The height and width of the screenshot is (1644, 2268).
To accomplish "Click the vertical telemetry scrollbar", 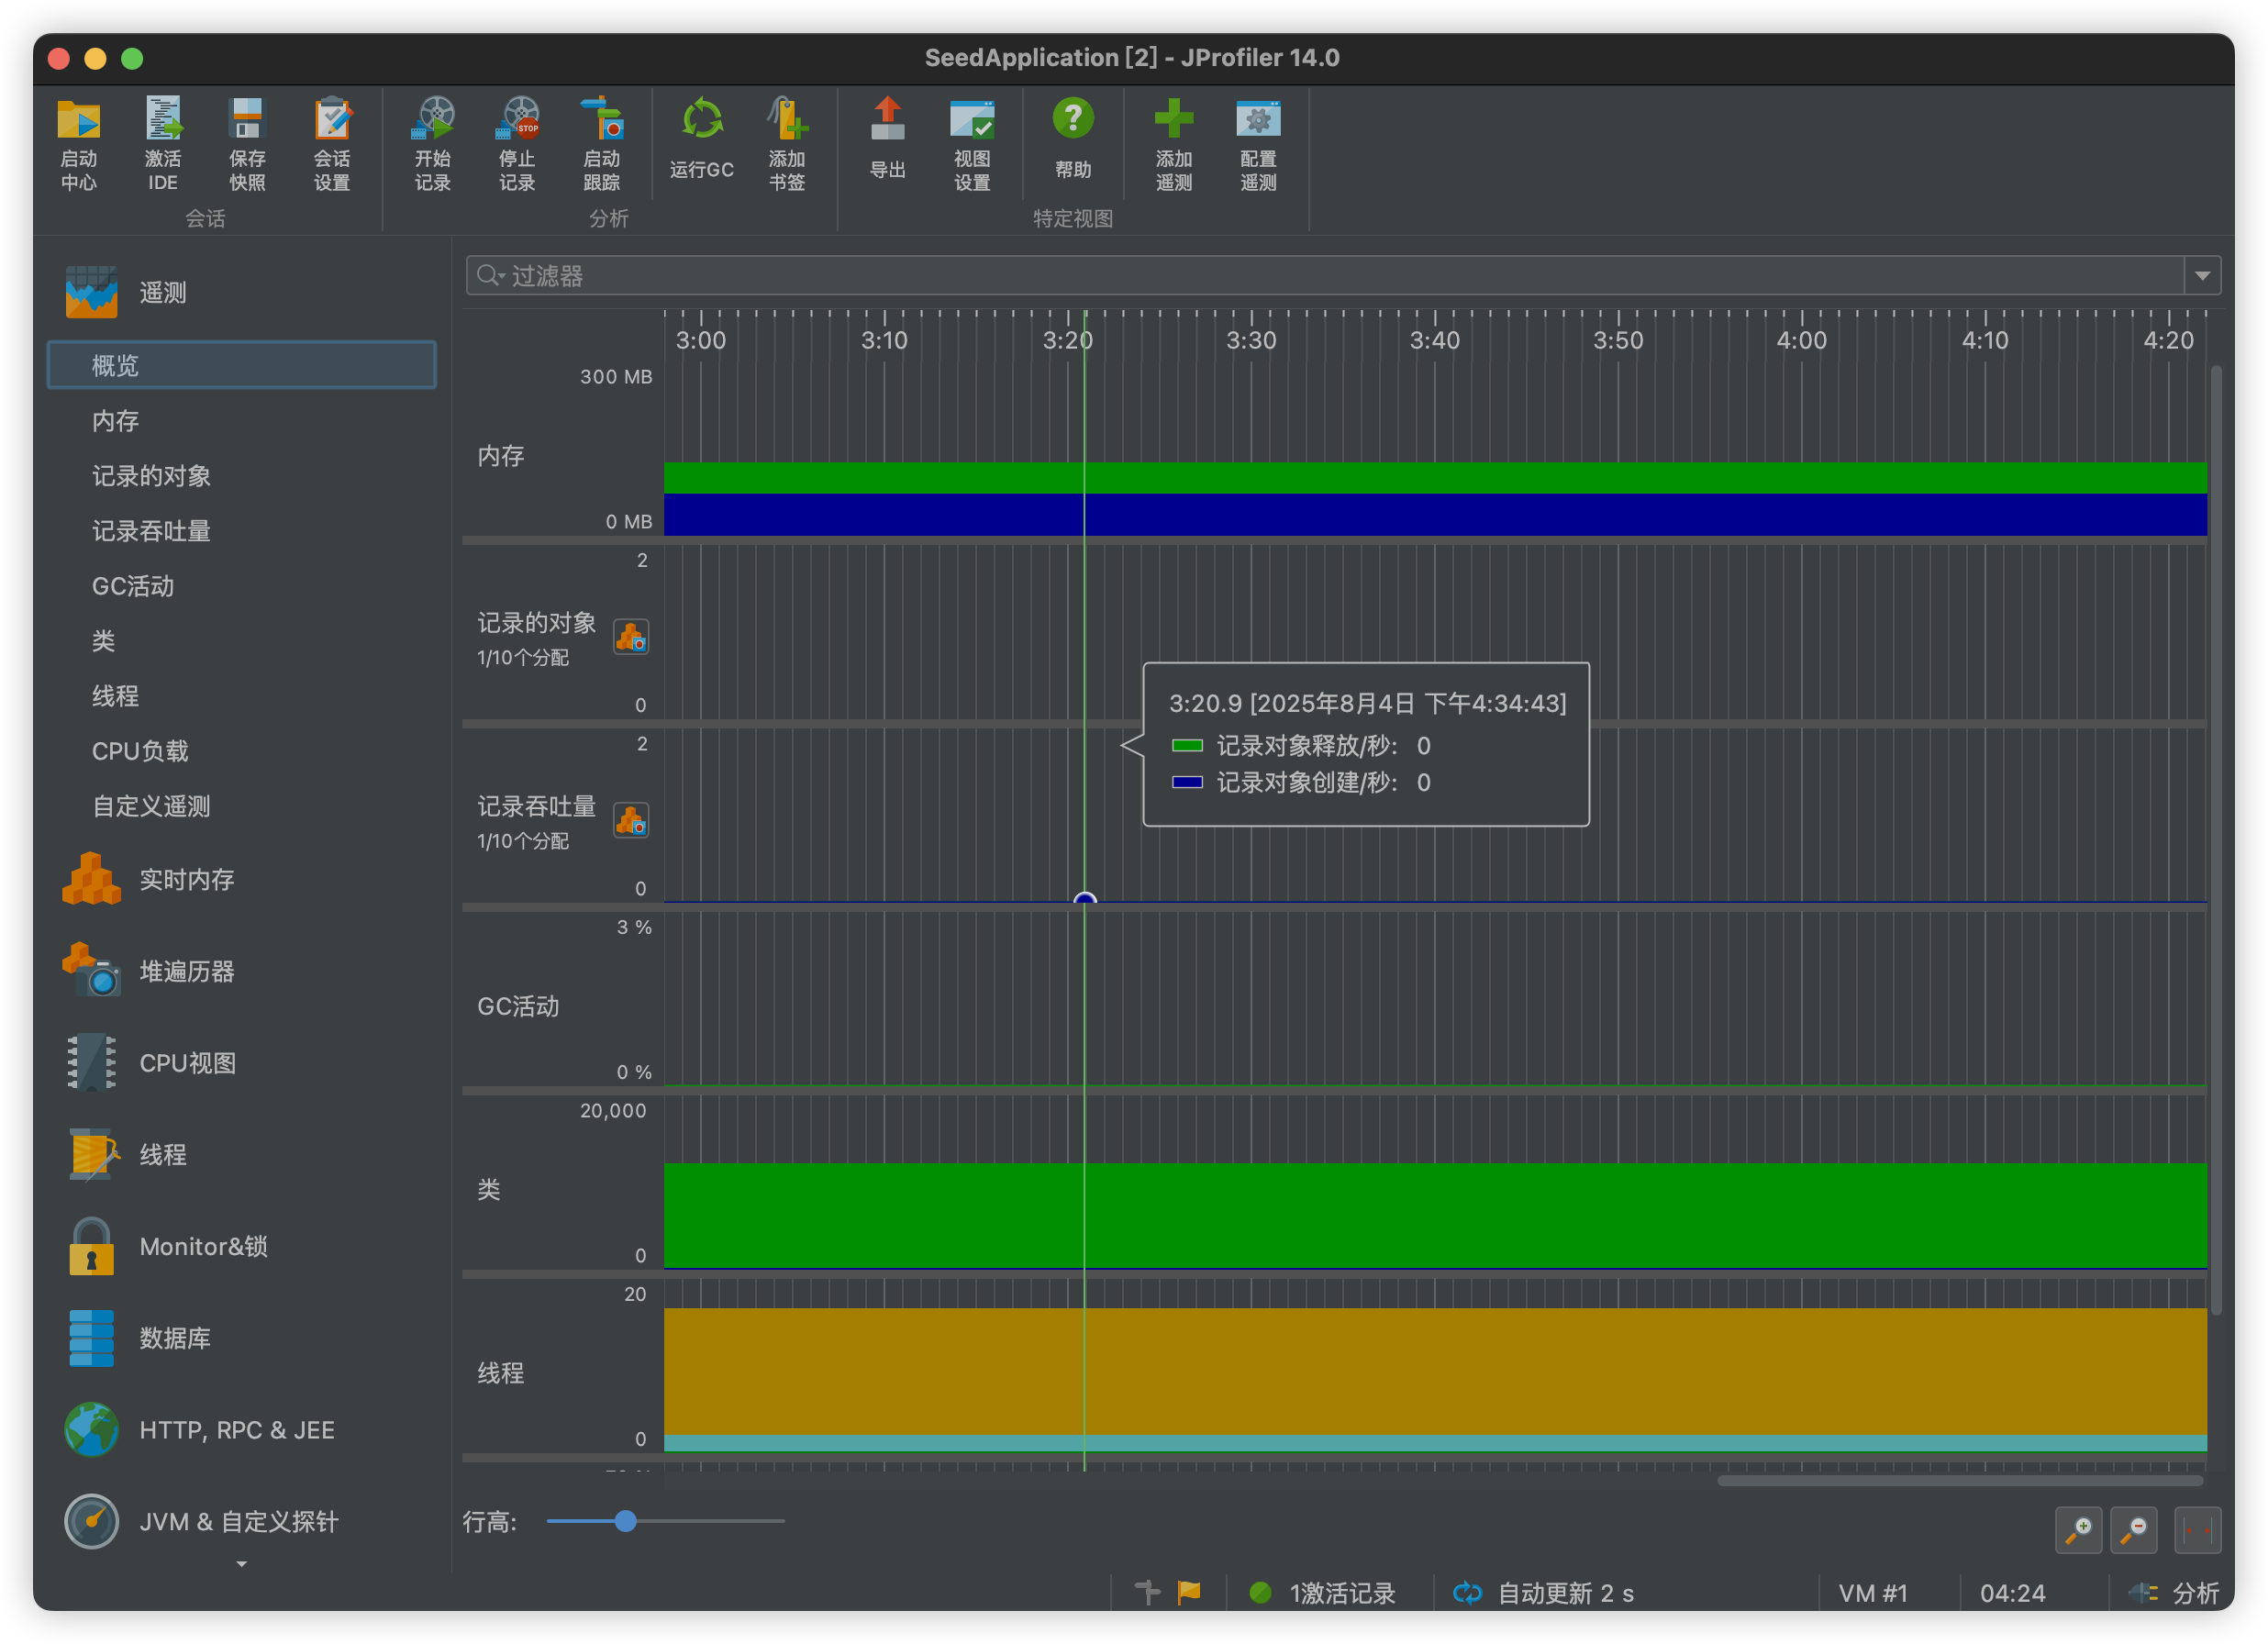I will (x=2216, y=840).
